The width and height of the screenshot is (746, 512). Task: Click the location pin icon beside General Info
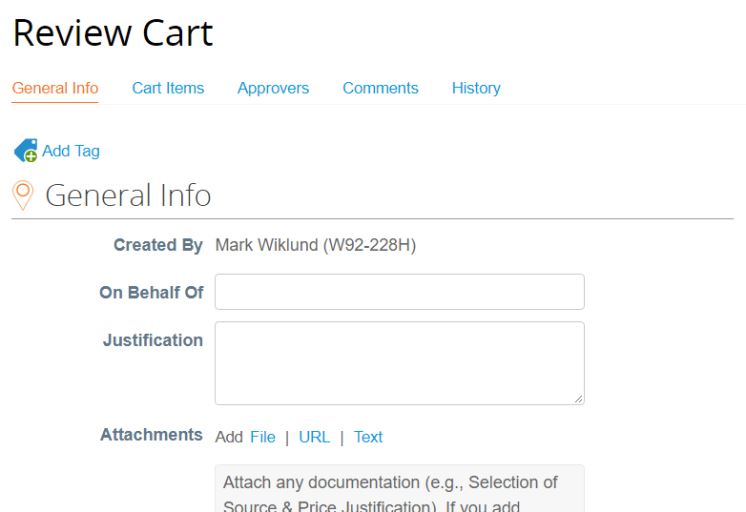click(24, 194)
